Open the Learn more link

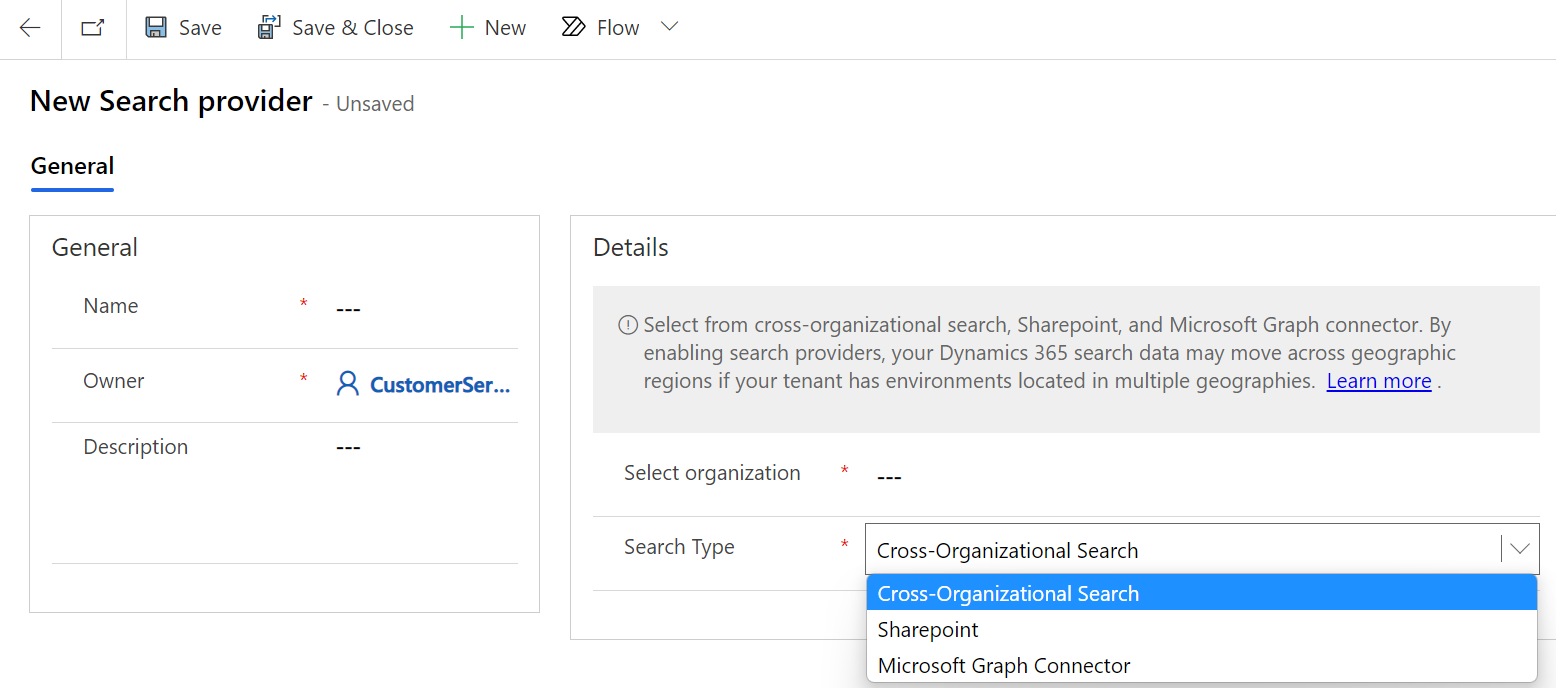pyautogui.click(x=1379, y=381)
